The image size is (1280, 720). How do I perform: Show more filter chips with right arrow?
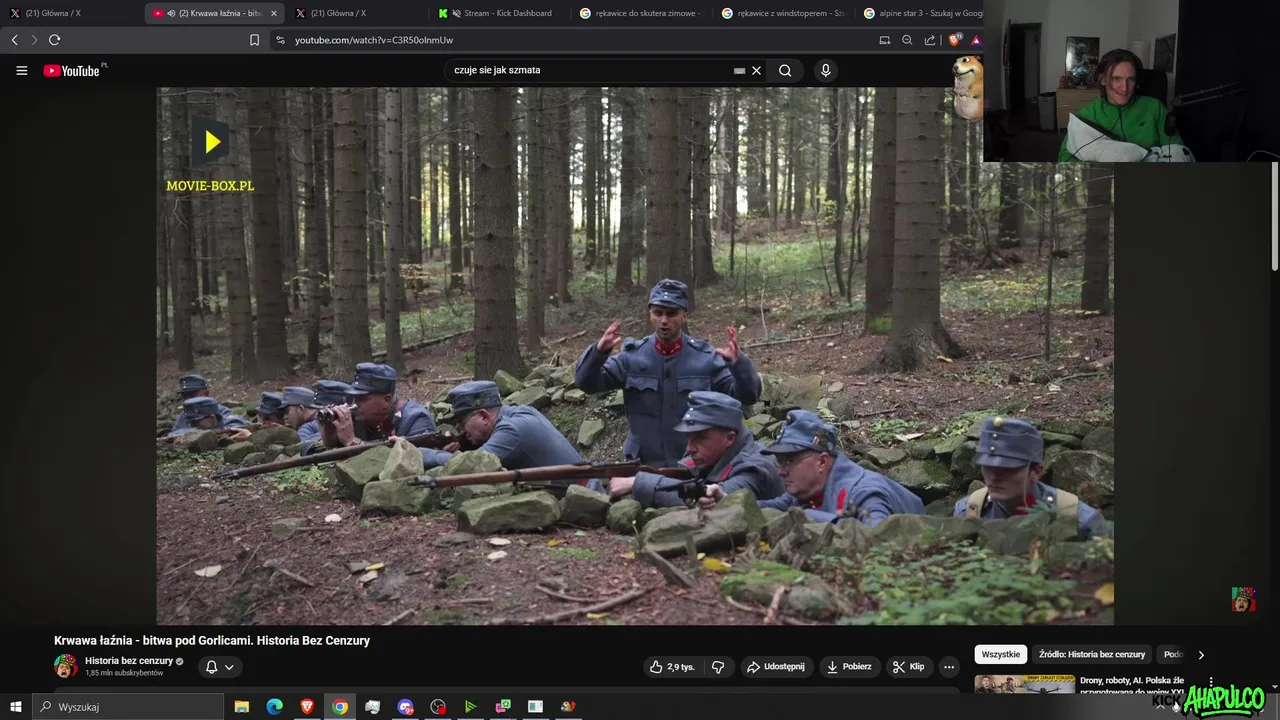click(1201, 655)
